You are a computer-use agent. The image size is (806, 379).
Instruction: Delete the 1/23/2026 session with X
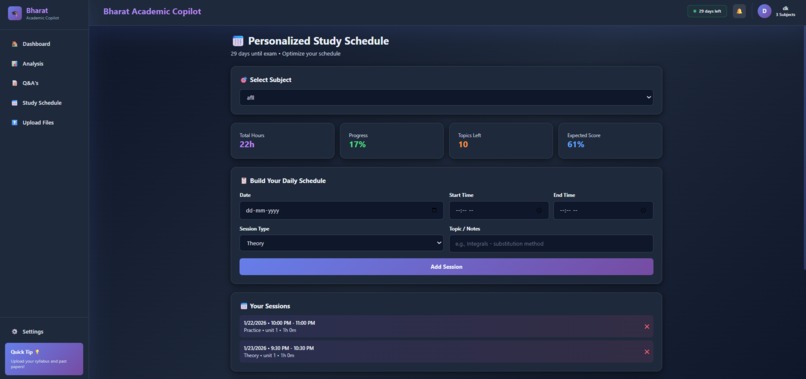pos(647,352)
